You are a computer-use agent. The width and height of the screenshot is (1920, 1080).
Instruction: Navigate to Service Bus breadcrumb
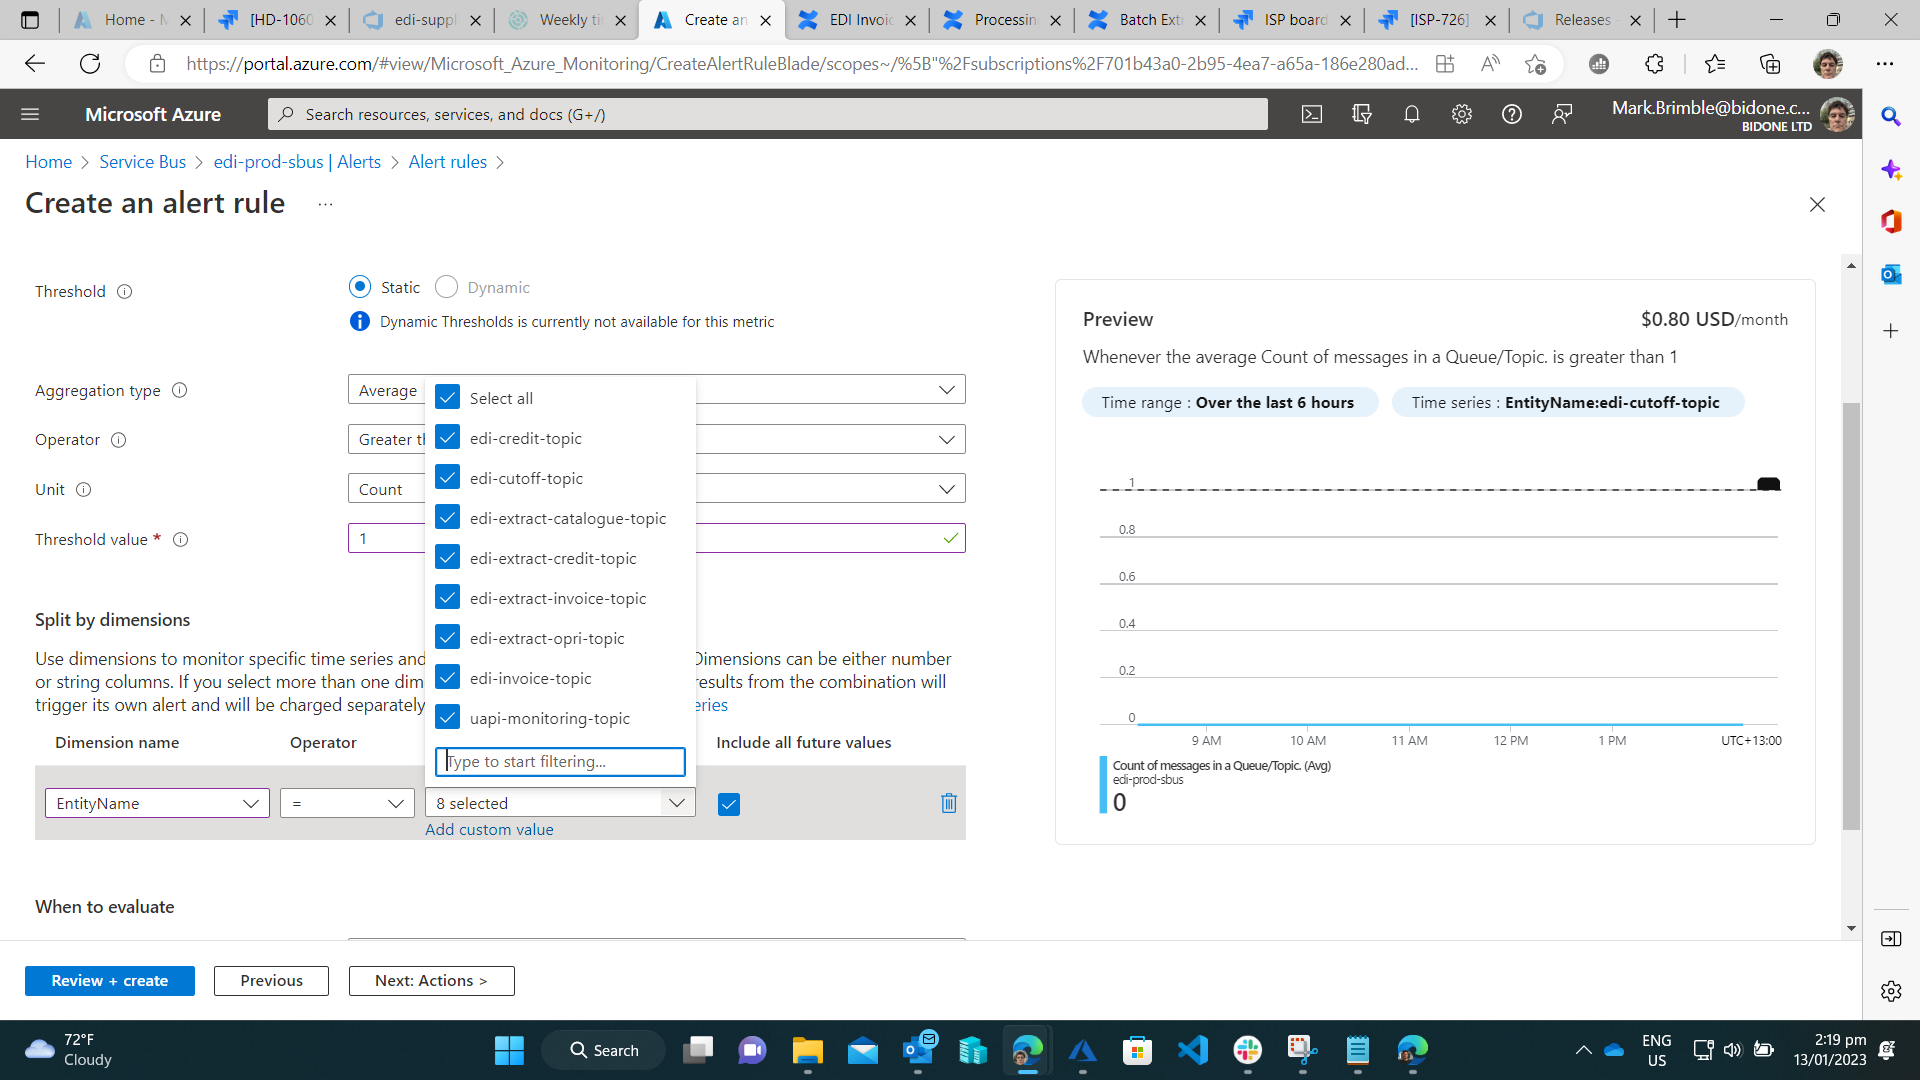click(x=143, y=162)
